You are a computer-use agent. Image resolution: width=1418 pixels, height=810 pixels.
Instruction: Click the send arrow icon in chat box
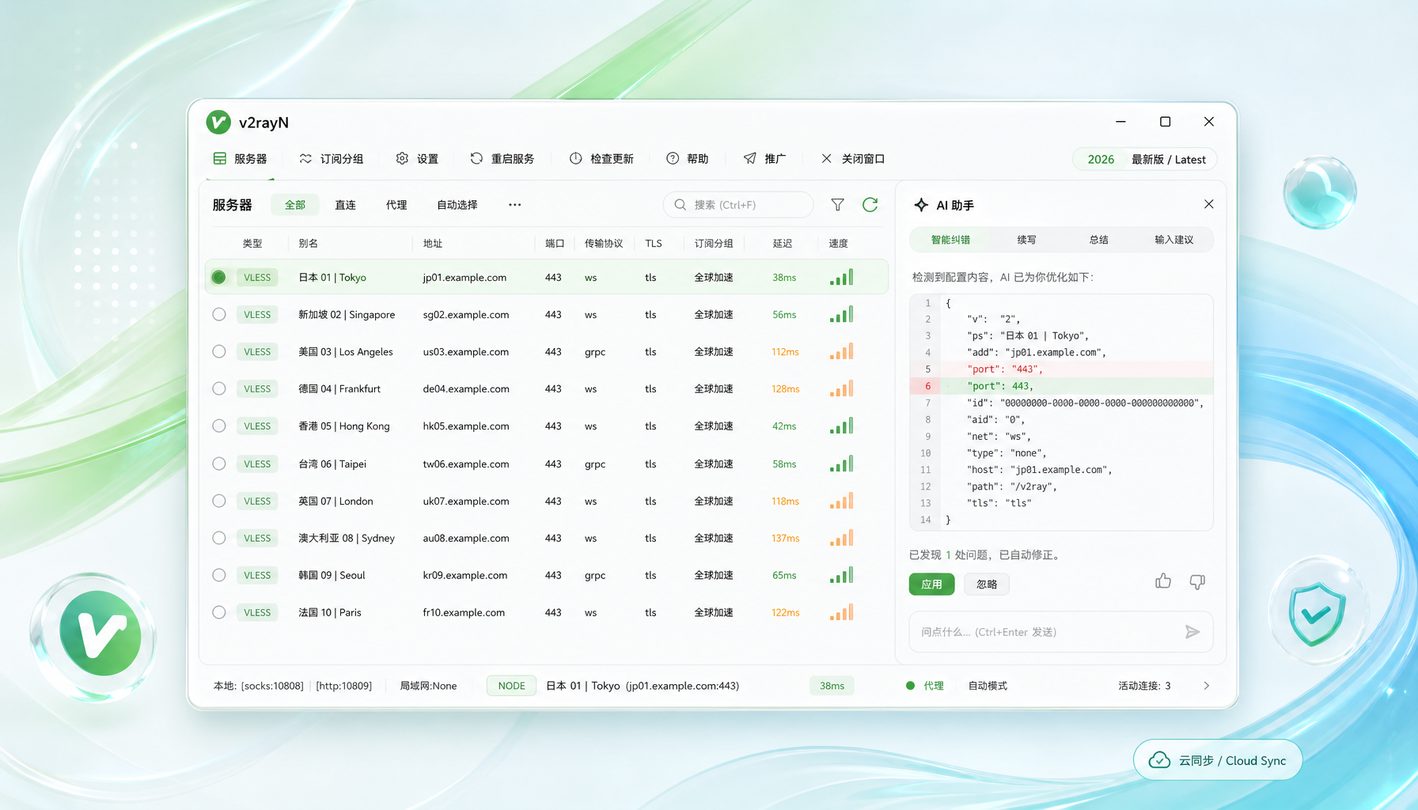(1192, 632)
